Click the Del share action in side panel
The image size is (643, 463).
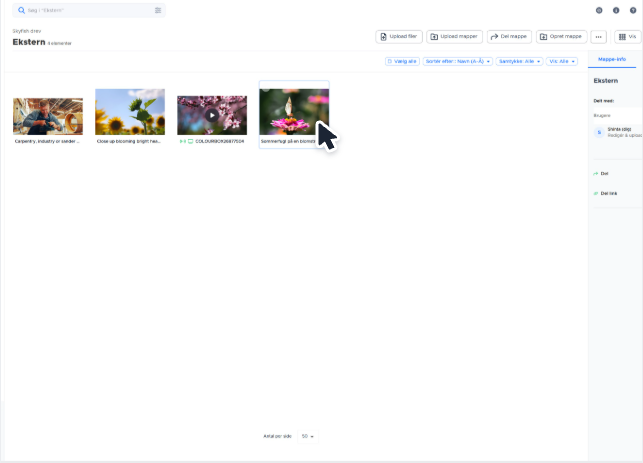pos(601,173)
